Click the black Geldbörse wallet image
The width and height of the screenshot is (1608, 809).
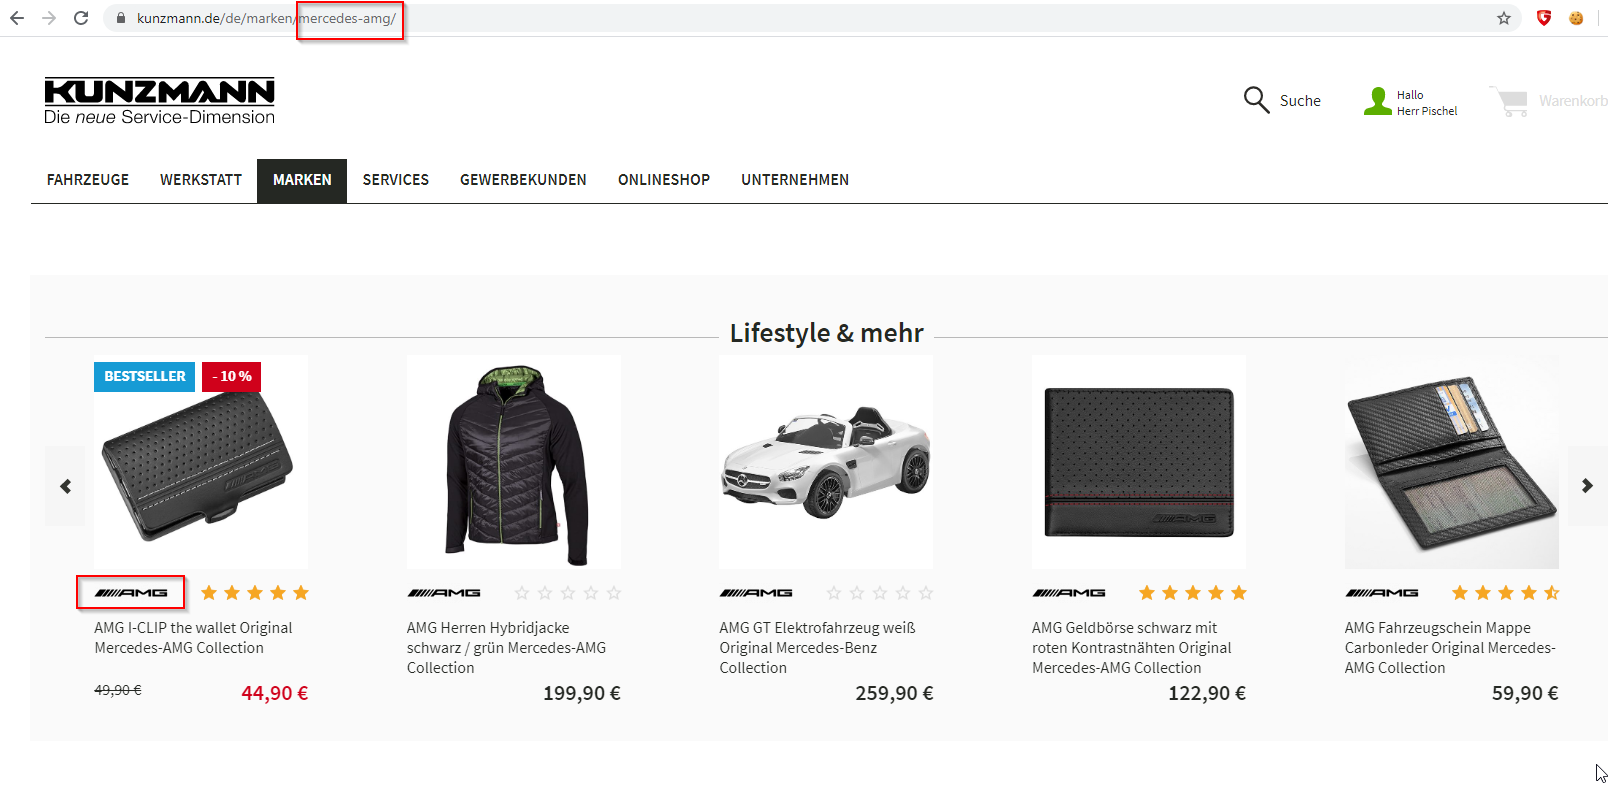pyautogui.click(x=1139, y=462)
